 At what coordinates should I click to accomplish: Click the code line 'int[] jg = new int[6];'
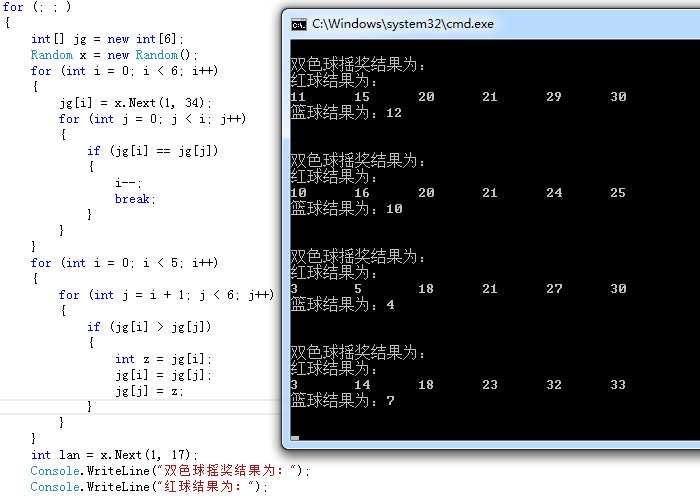tap(107, 39)
